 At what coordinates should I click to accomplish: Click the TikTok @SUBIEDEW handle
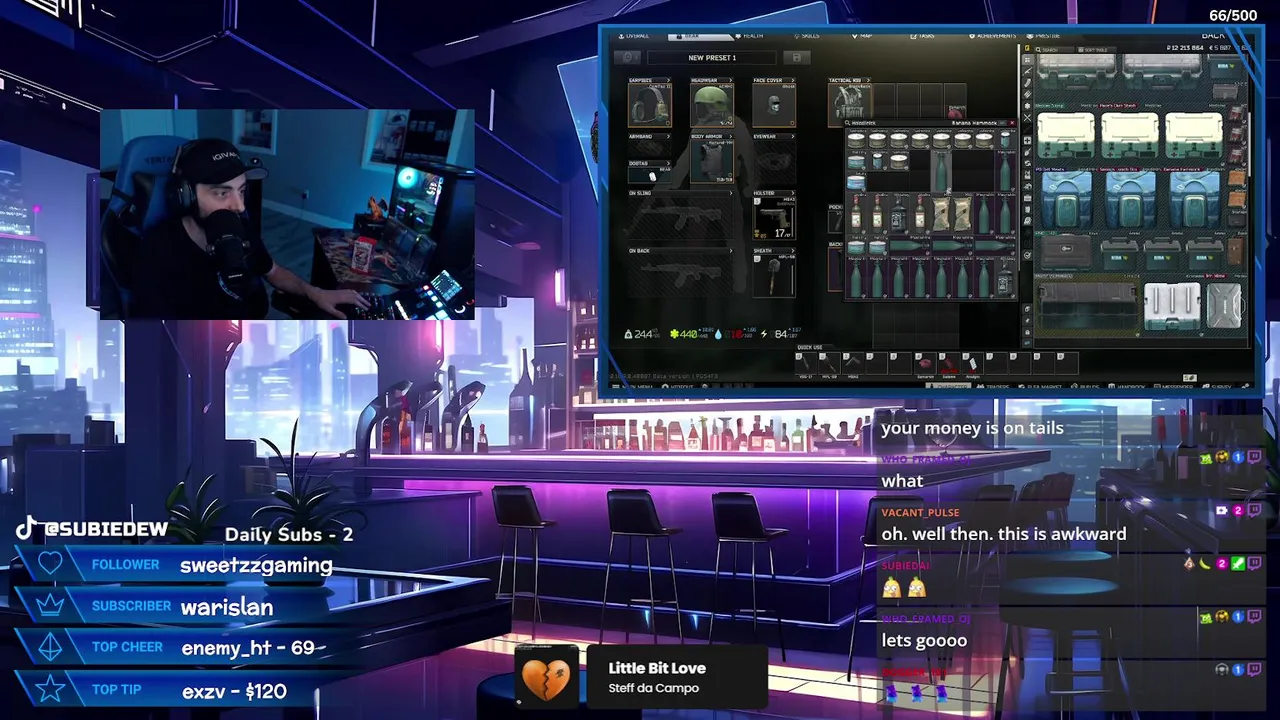(92, 529)
